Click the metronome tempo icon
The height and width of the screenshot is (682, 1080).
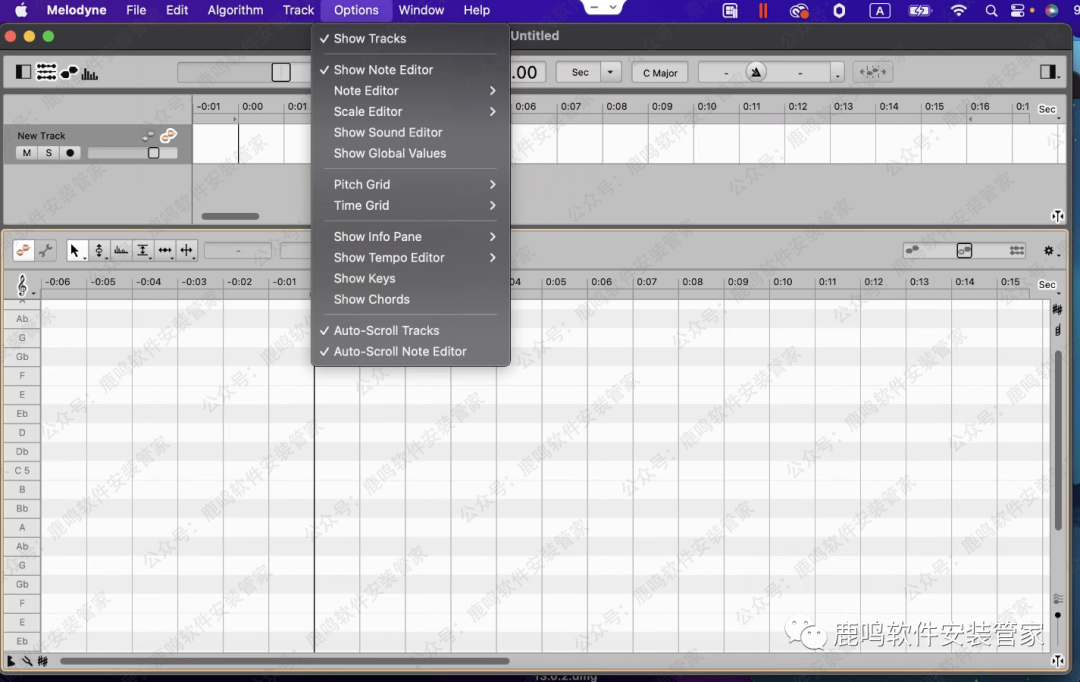757,72
